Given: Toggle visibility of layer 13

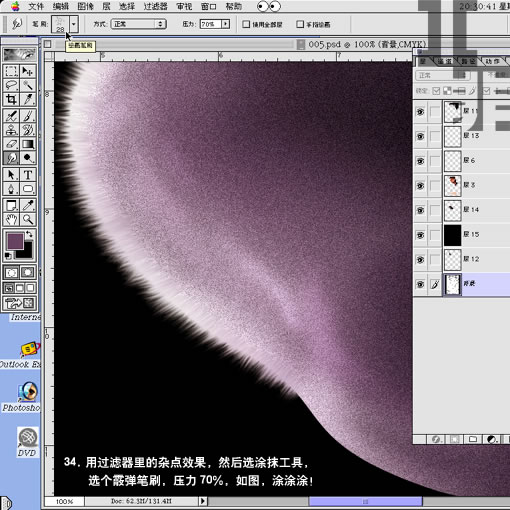Looking at the screenshot, I should [x=420, y=136].
